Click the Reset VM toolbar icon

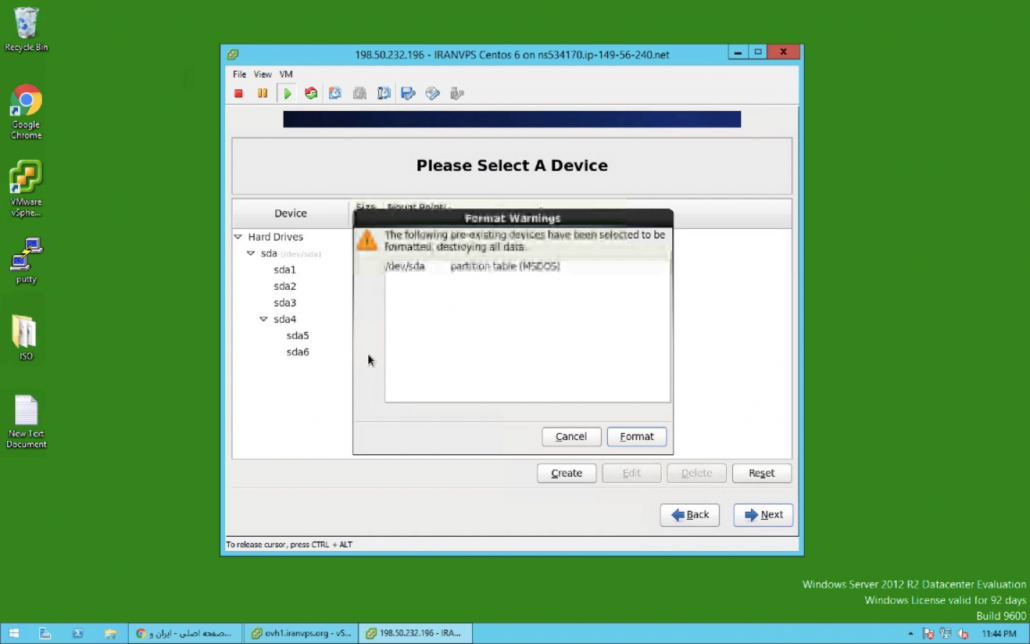click(311, 93)
